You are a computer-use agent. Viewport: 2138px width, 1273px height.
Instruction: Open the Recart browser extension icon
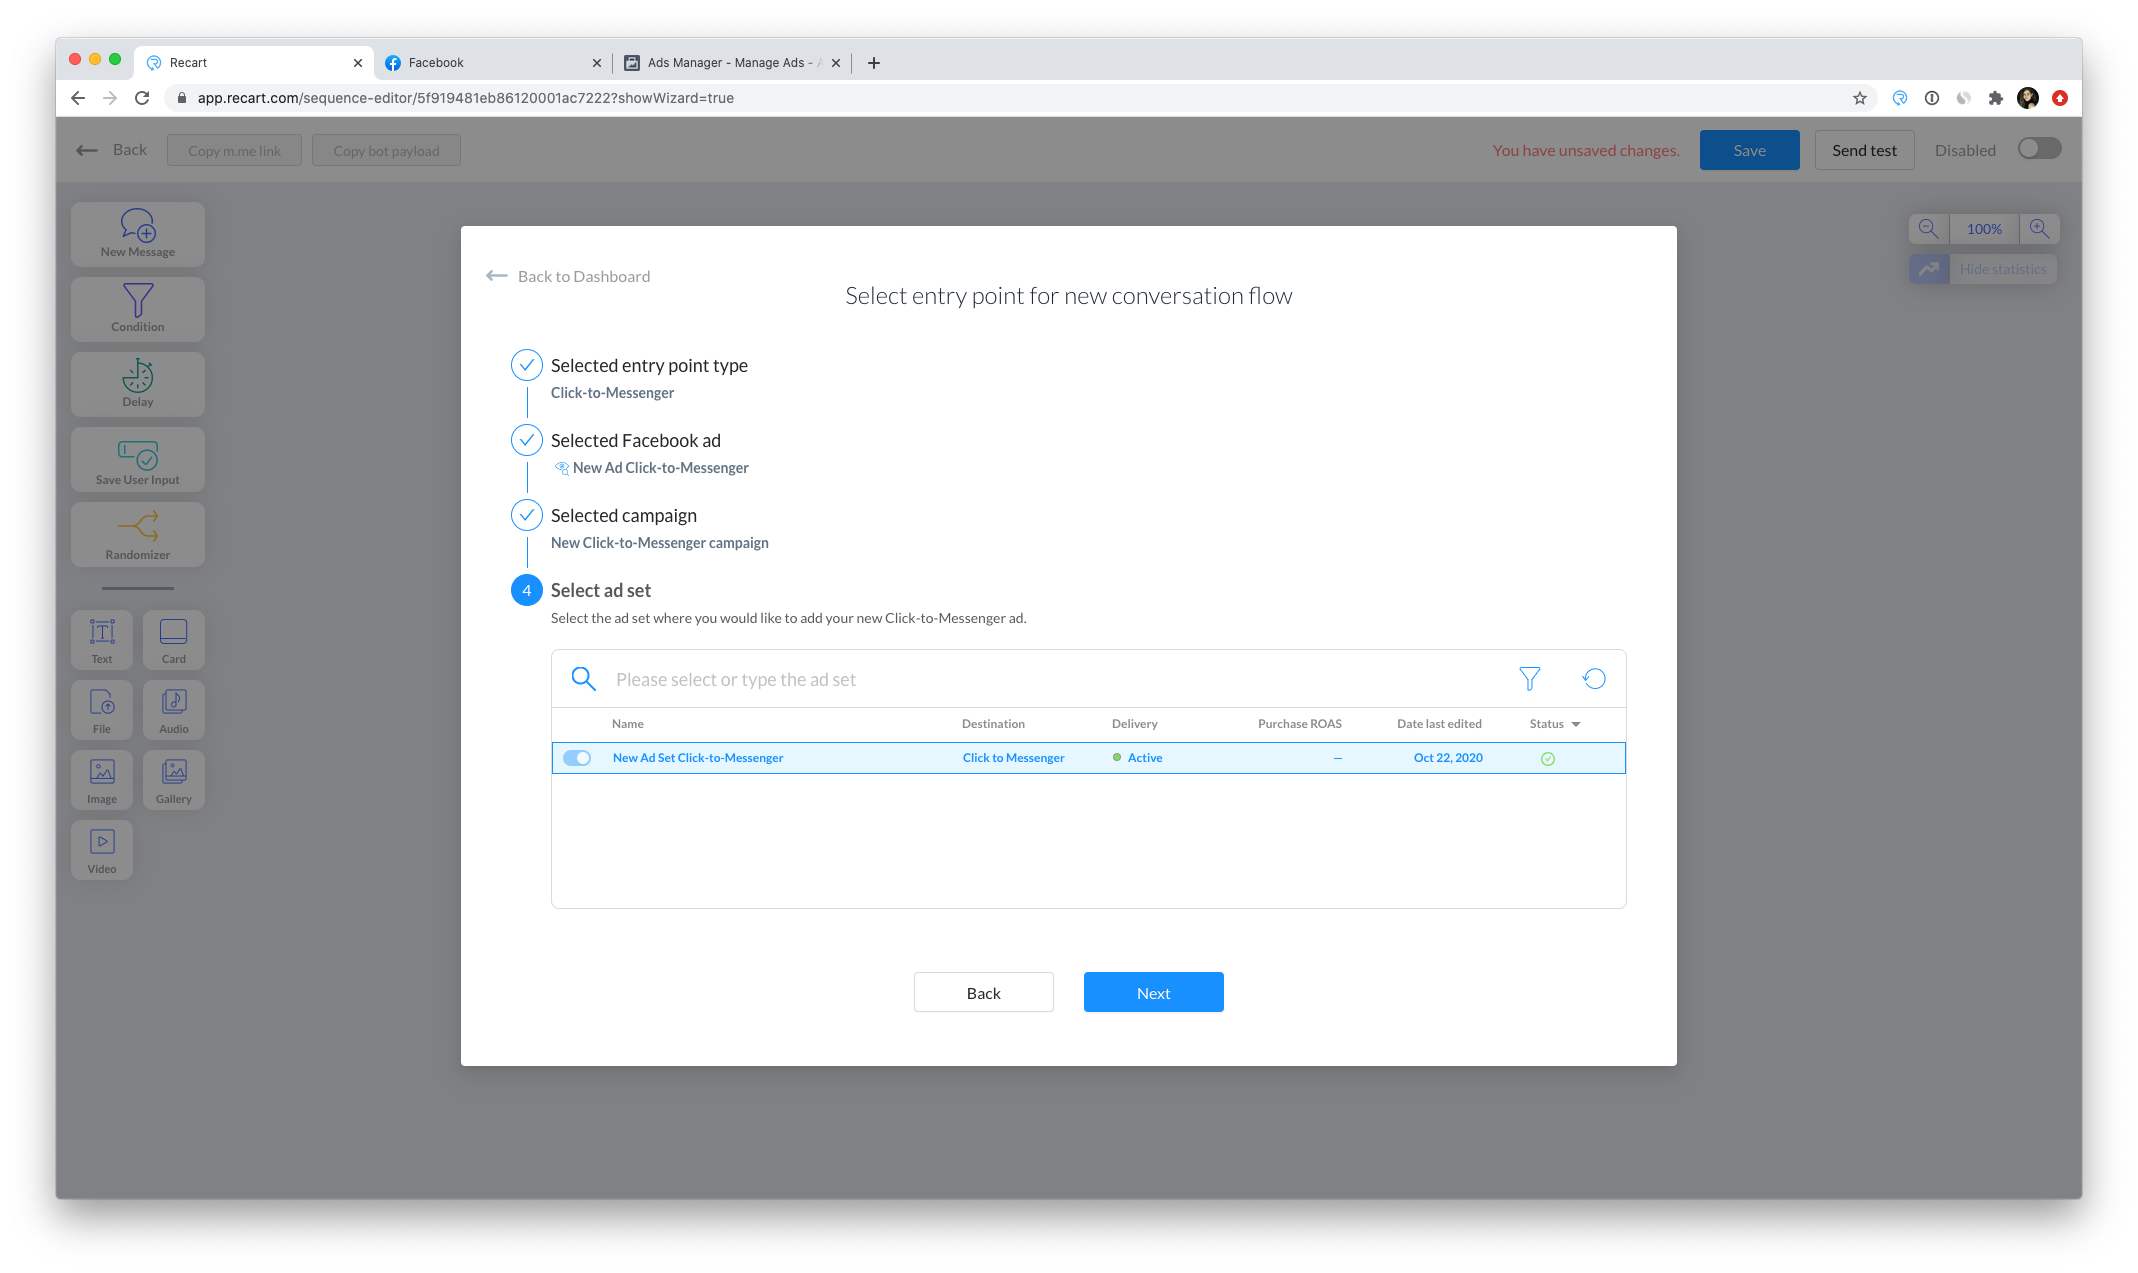coord(1900,98)
